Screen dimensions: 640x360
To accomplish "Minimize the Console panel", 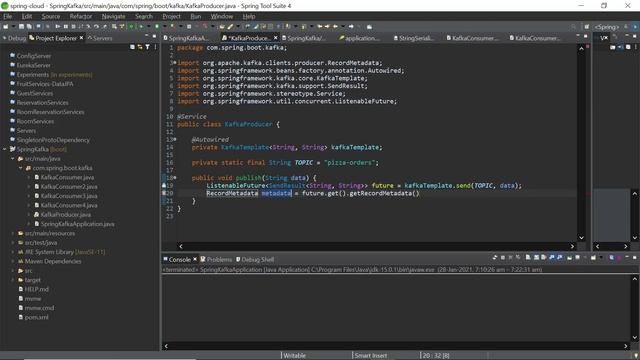I will coord(627,257).
